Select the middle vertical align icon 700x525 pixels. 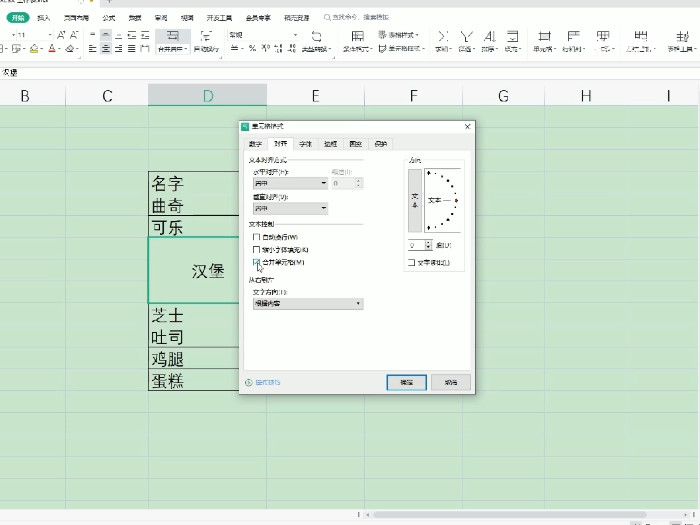tap(106, 35)
